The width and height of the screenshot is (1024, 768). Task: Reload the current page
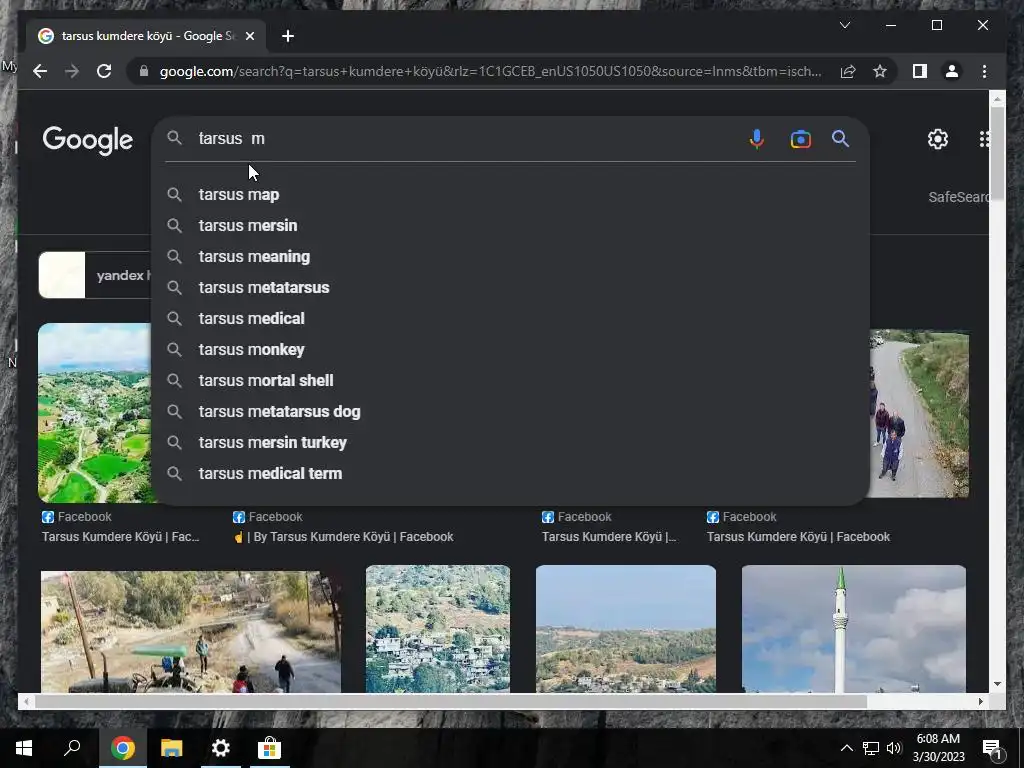104,71
